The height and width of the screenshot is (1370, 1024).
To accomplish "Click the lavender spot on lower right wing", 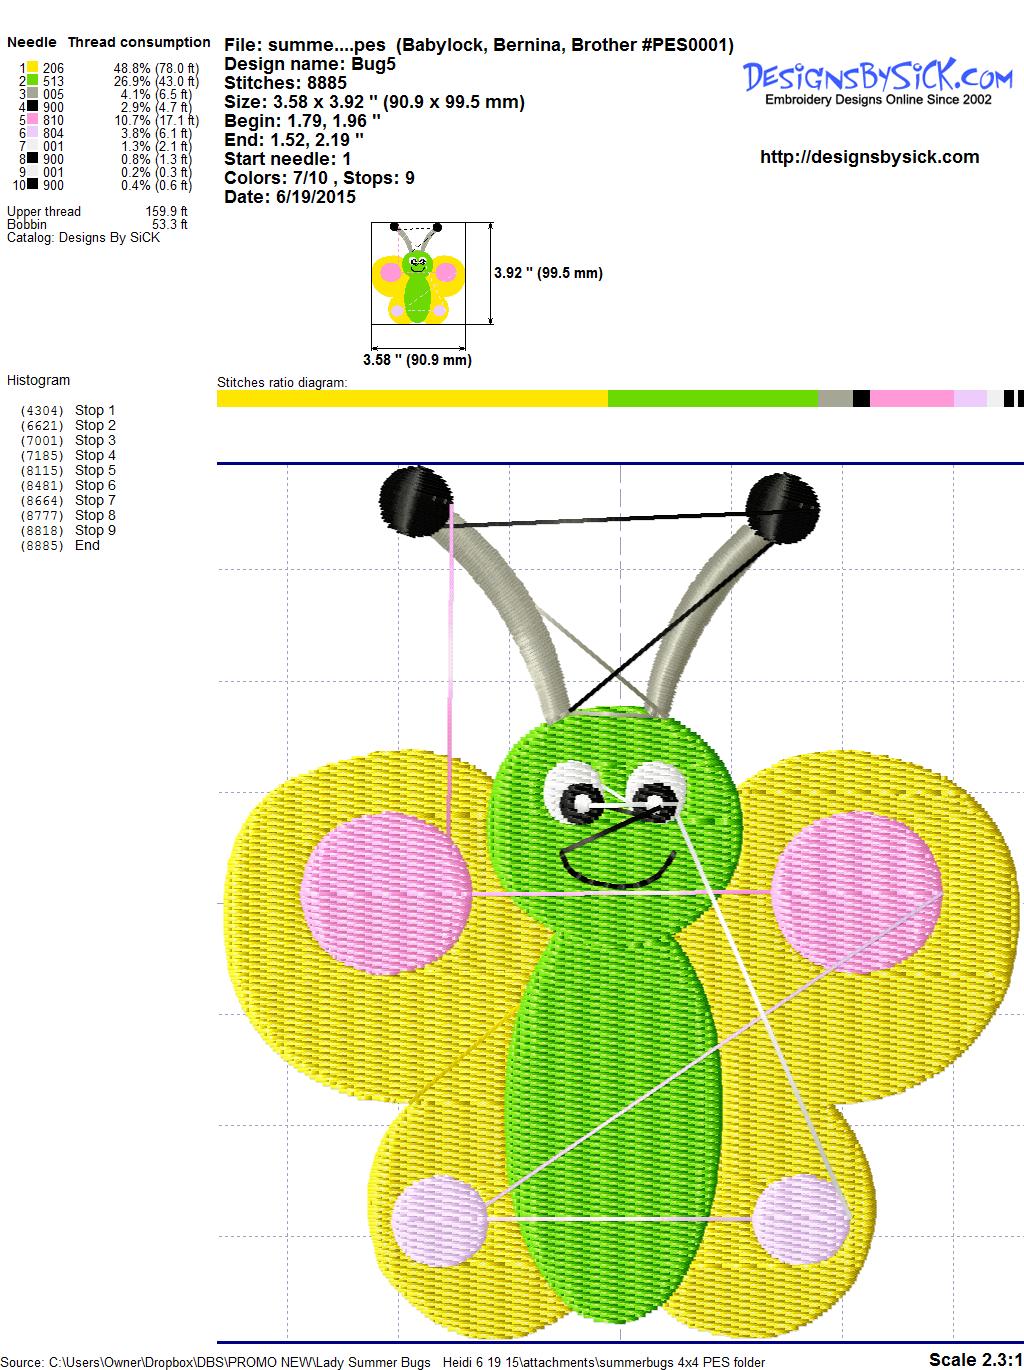I will click(800, 1220).
